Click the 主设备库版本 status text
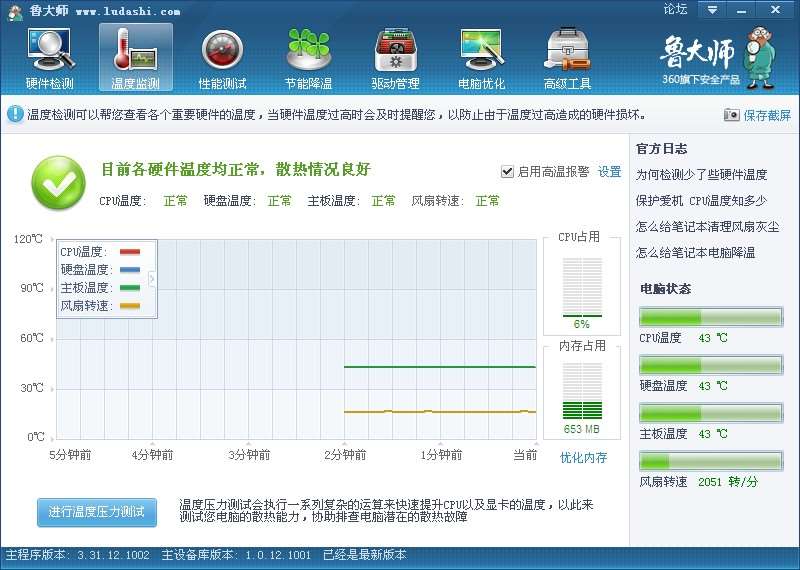This screenshot has height=570, width=800. pos(236,555)
